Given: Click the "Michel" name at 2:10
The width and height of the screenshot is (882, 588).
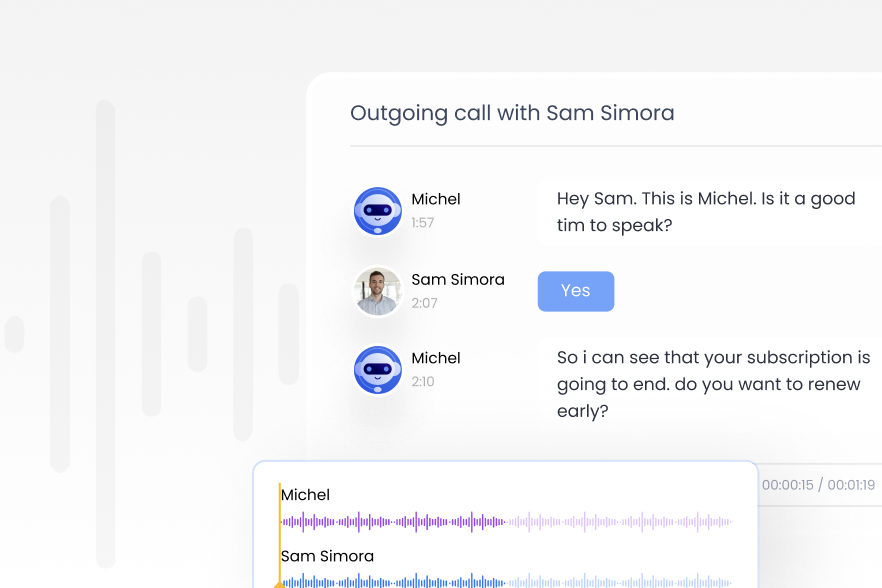Looking at the screenshot, I should pyautogui.click(x=436, y=358).
